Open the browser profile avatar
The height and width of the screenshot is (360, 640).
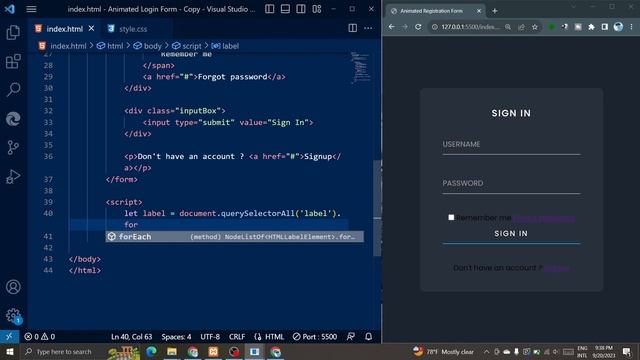coord(618,27)
